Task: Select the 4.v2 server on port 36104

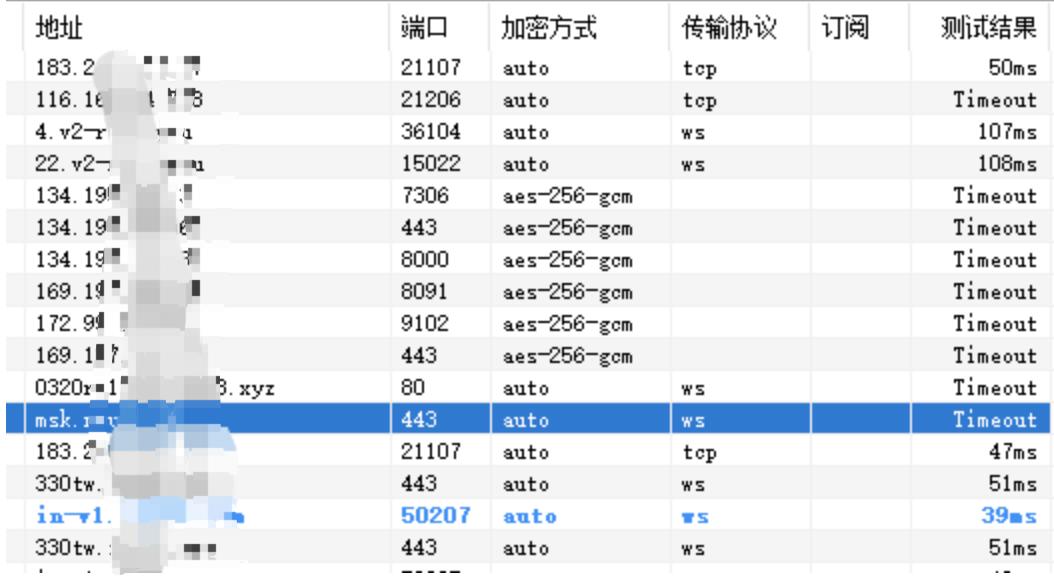Action: (200, 132)
